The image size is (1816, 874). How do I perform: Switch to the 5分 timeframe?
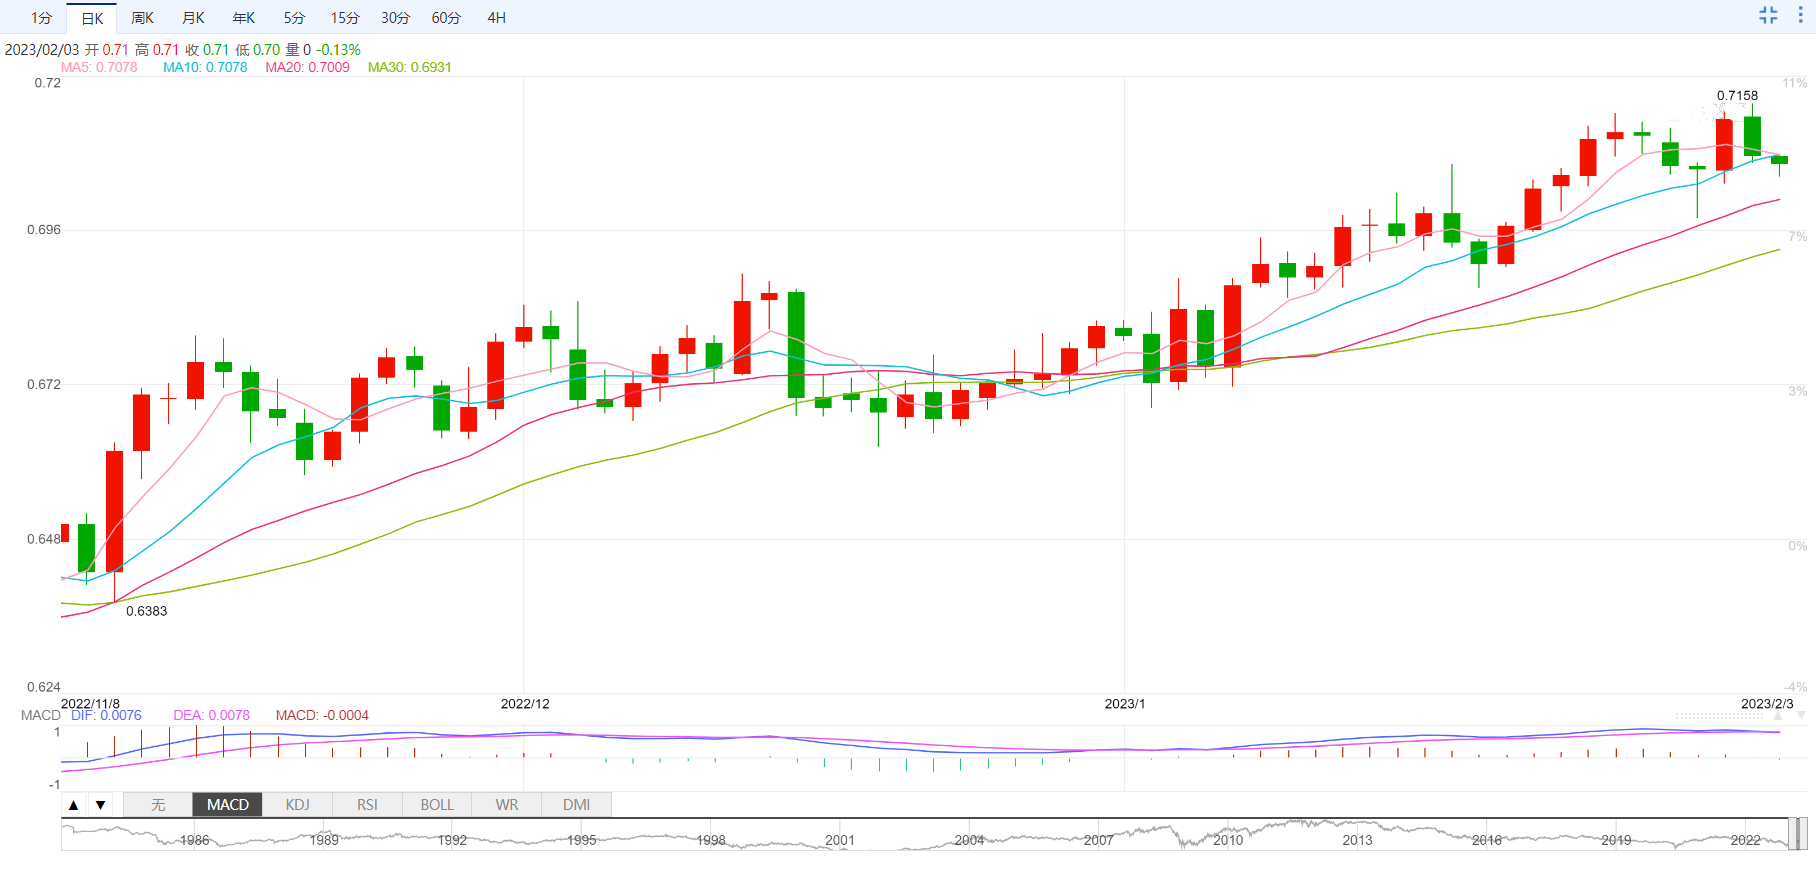pyautogui.click(x=294, y=18)
